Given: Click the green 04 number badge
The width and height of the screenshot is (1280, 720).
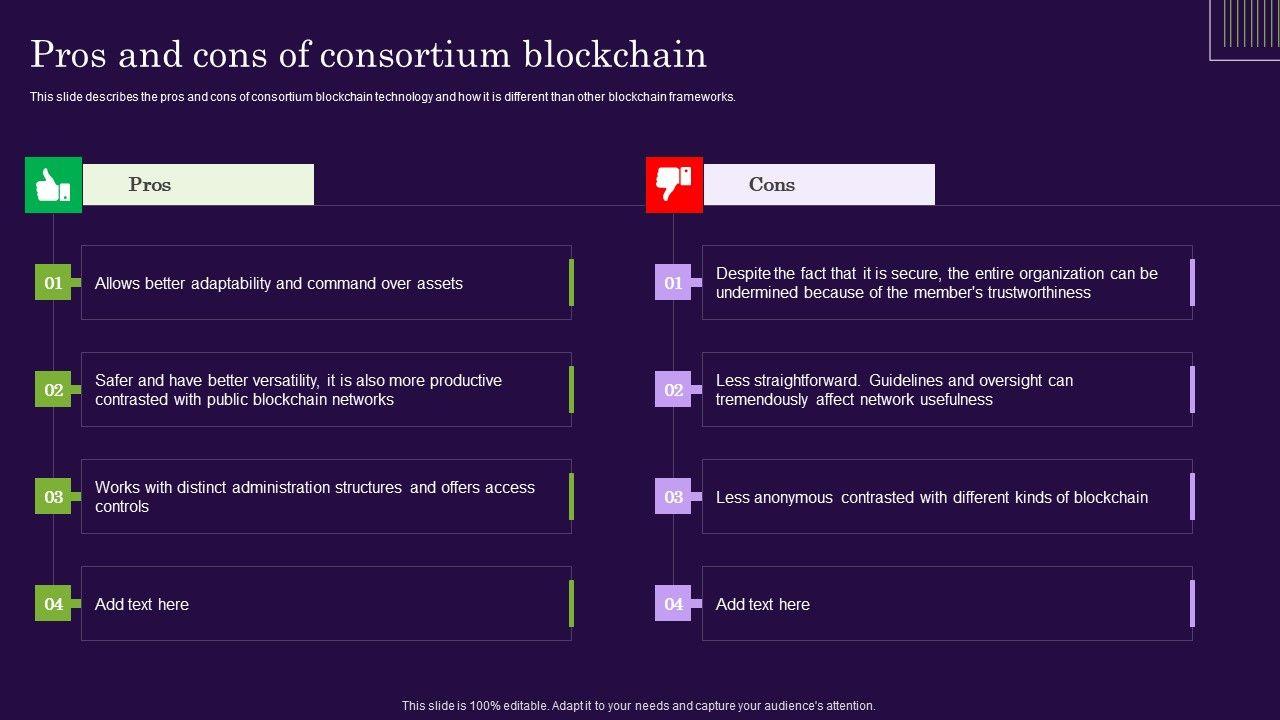Looking at the screenshot, I should [x=53, y=603].
